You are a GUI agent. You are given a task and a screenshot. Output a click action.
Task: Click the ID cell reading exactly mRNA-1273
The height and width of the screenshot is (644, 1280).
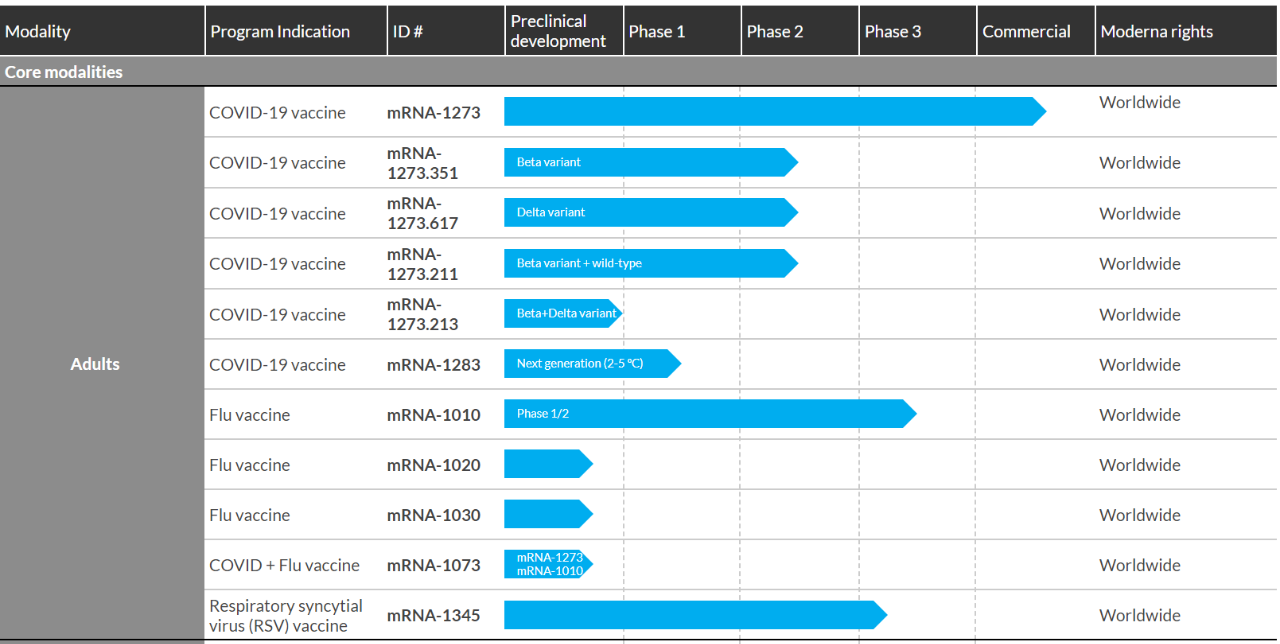[434, 113]
